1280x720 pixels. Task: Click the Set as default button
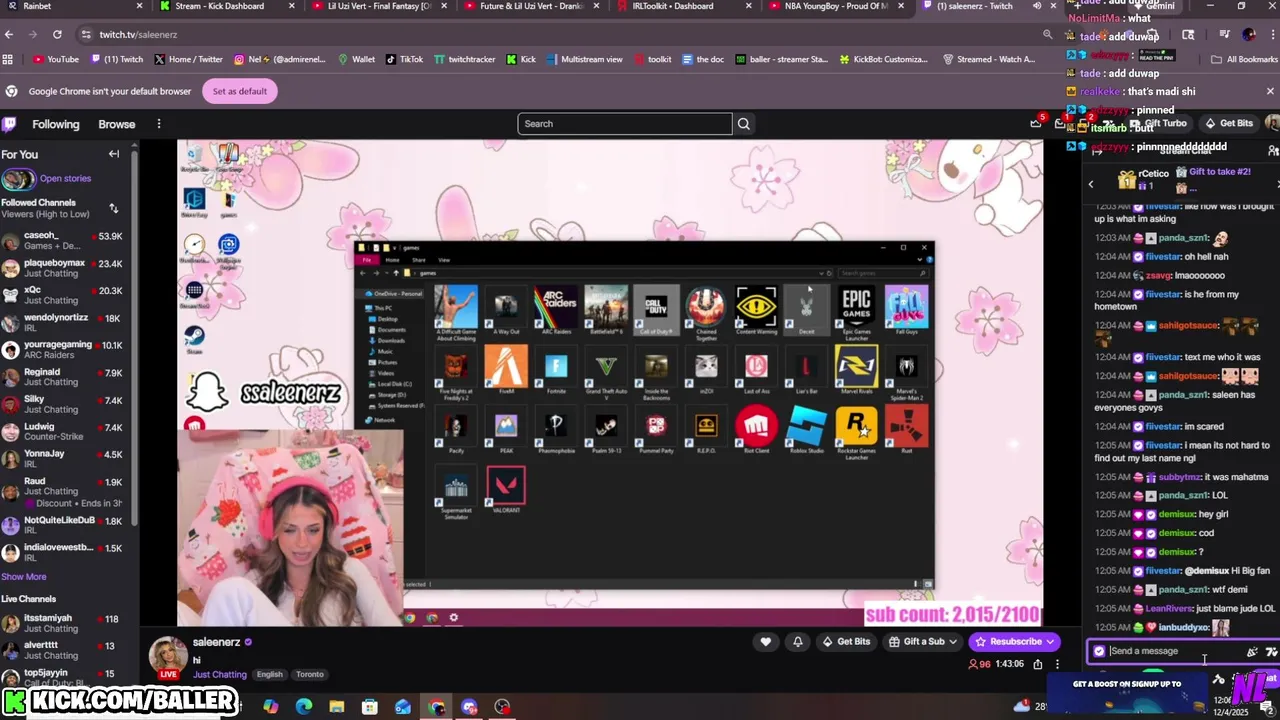pos(239,91)
